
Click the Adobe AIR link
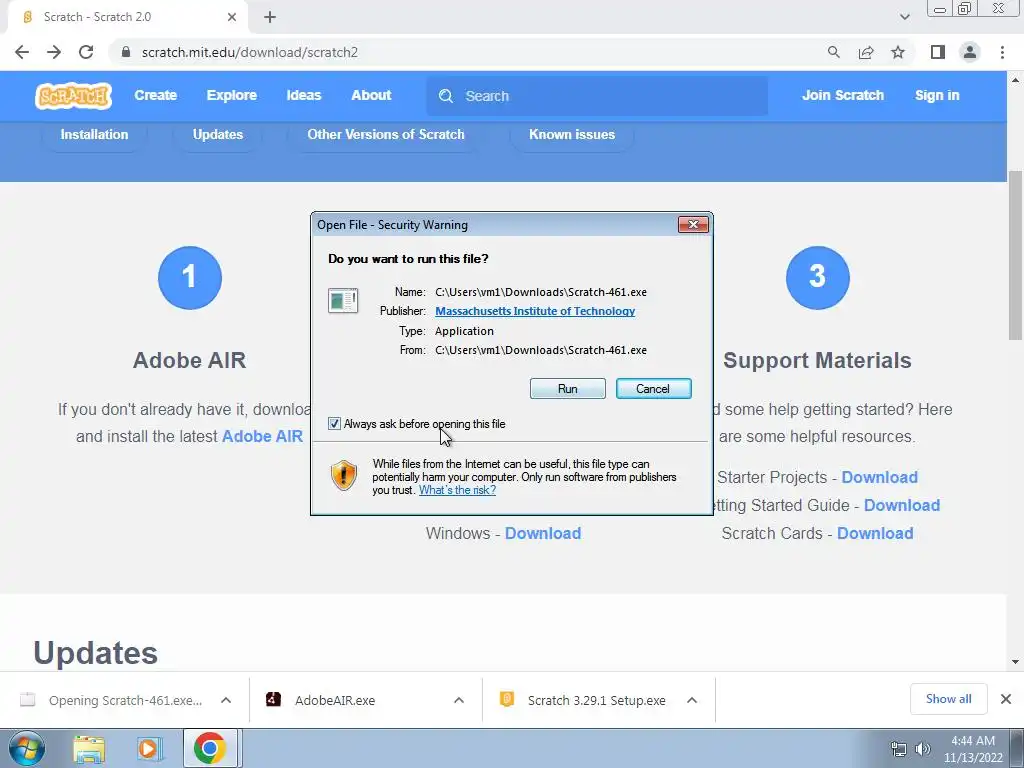(263, 436)
